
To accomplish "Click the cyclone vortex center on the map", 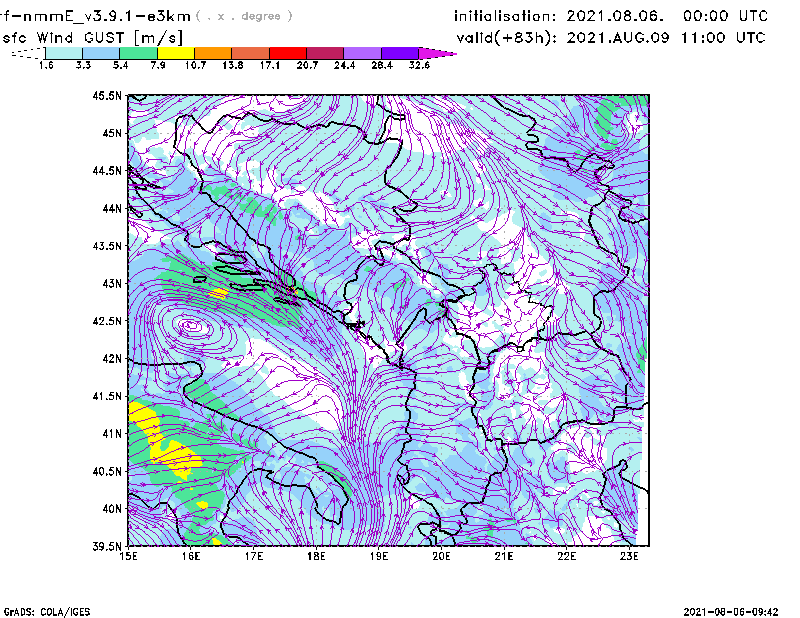I will [190, 325].
